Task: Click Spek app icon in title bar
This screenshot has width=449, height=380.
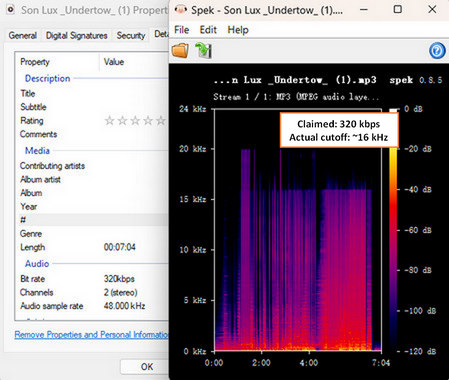Action: (180, 10)
